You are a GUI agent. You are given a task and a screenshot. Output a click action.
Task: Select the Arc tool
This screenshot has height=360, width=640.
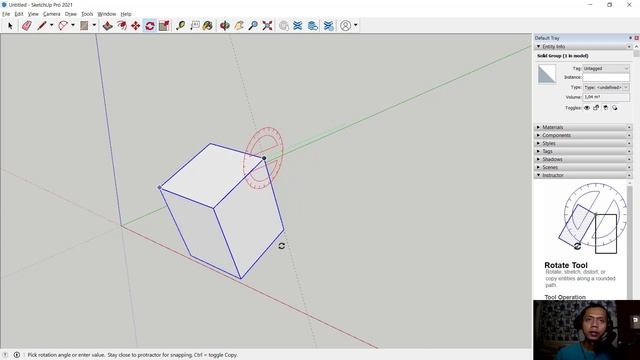tap(63, 26)
